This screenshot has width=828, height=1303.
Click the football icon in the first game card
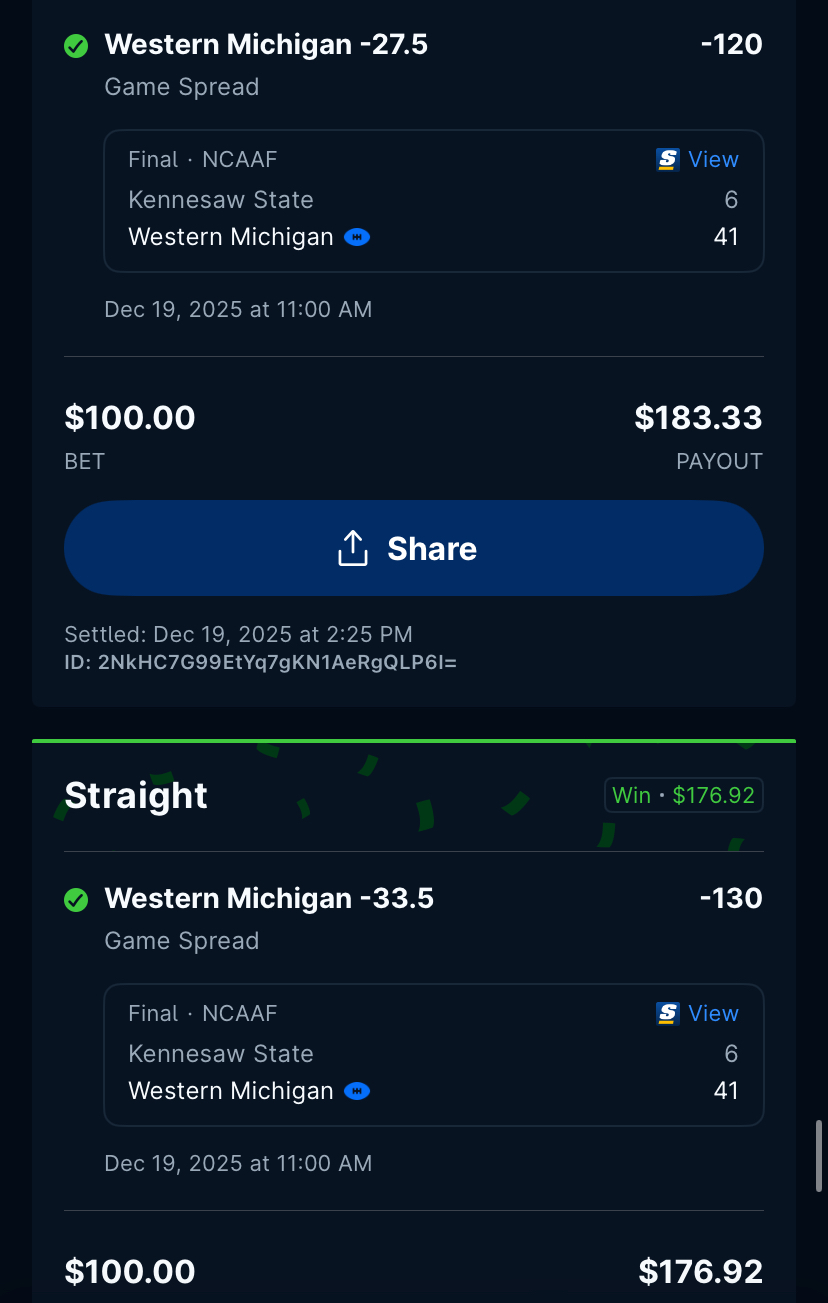(x=357, y=237)
